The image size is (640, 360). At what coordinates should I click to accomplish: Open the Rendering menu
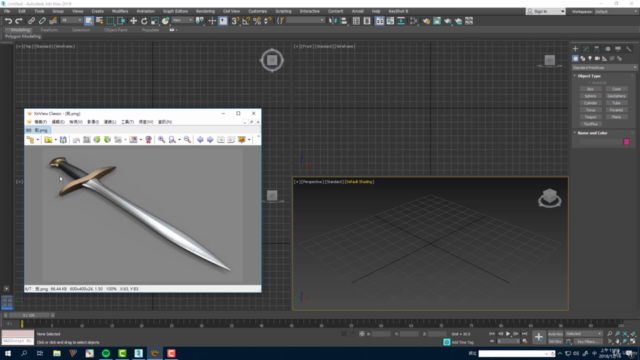[205, 11]
